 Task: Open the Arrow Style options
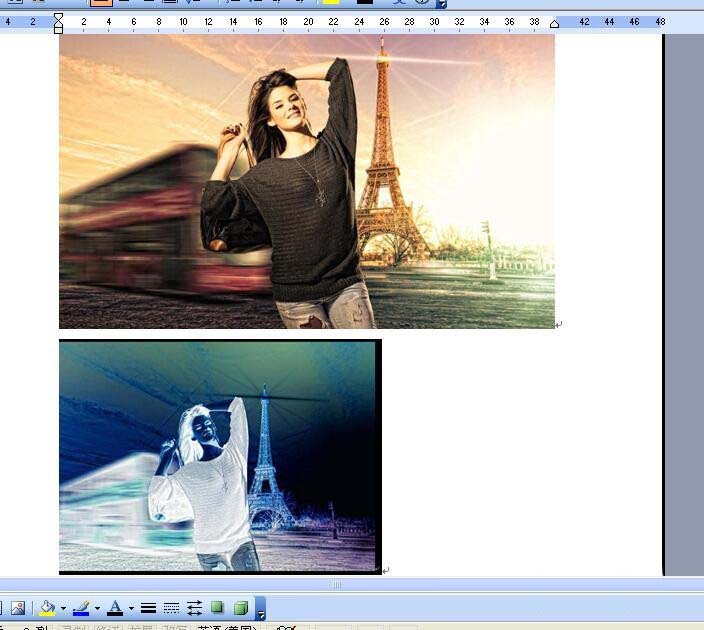(194, 608)
